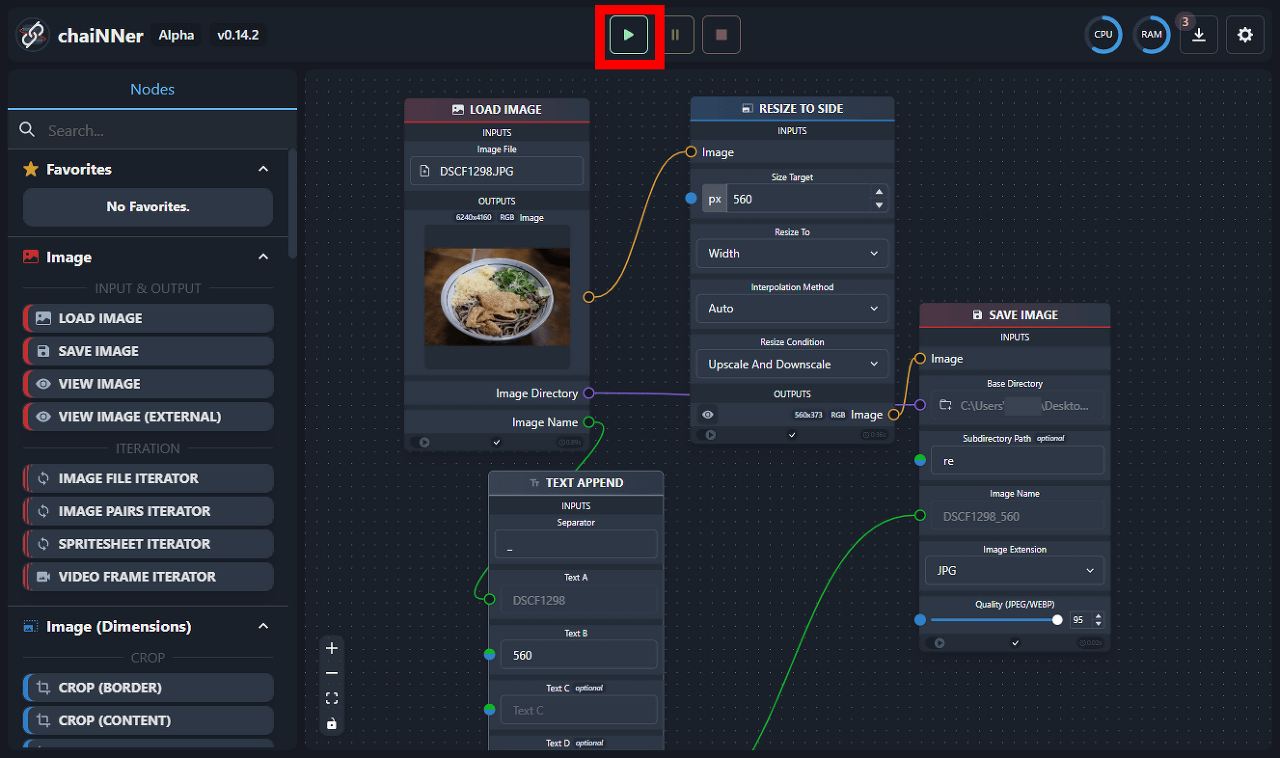The image size is (1280, 758).
Task: Click the node search field
Action: tap(152, 130)
